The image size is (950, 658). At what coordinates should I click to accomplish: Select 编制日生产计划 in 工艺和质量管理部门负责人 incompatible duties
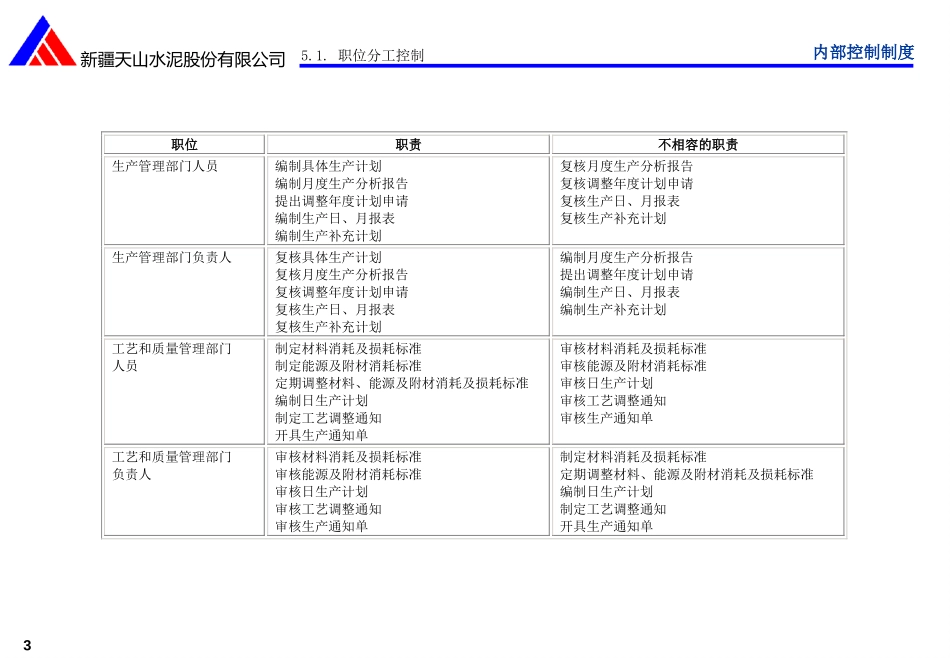tap(606, 491)
